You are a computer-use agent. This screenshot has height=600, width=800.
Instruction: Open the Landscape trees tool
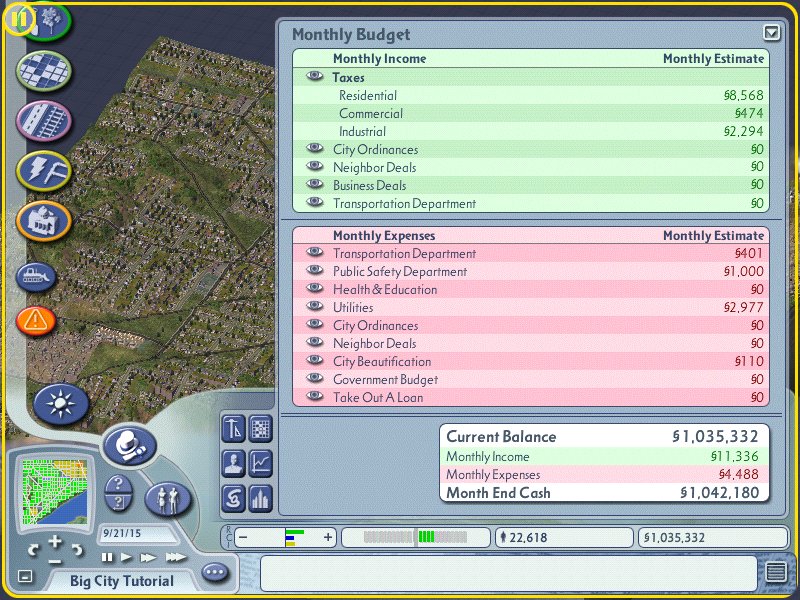48,19
